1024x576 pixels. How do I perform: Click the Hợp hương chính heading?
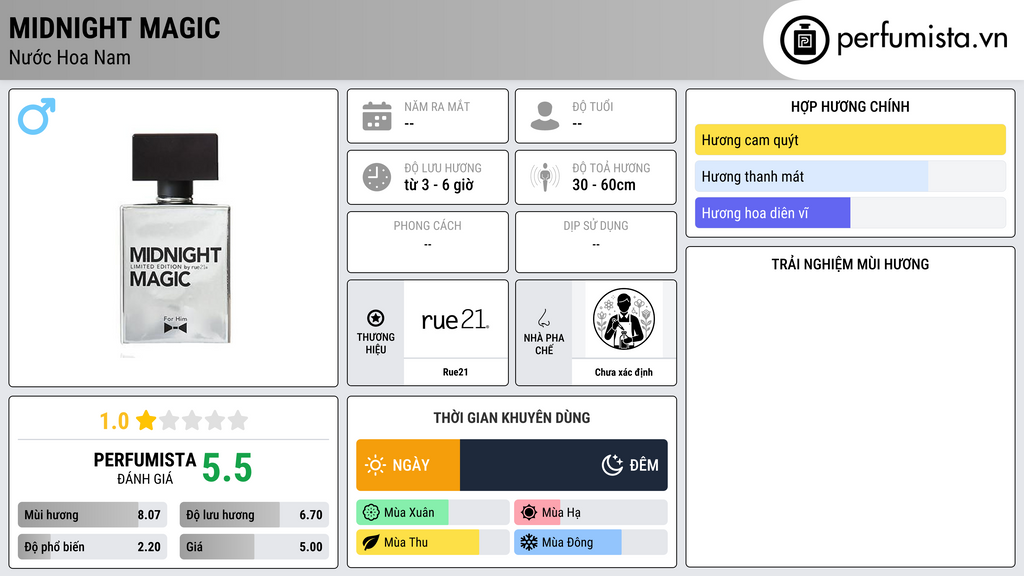point(850,106)
